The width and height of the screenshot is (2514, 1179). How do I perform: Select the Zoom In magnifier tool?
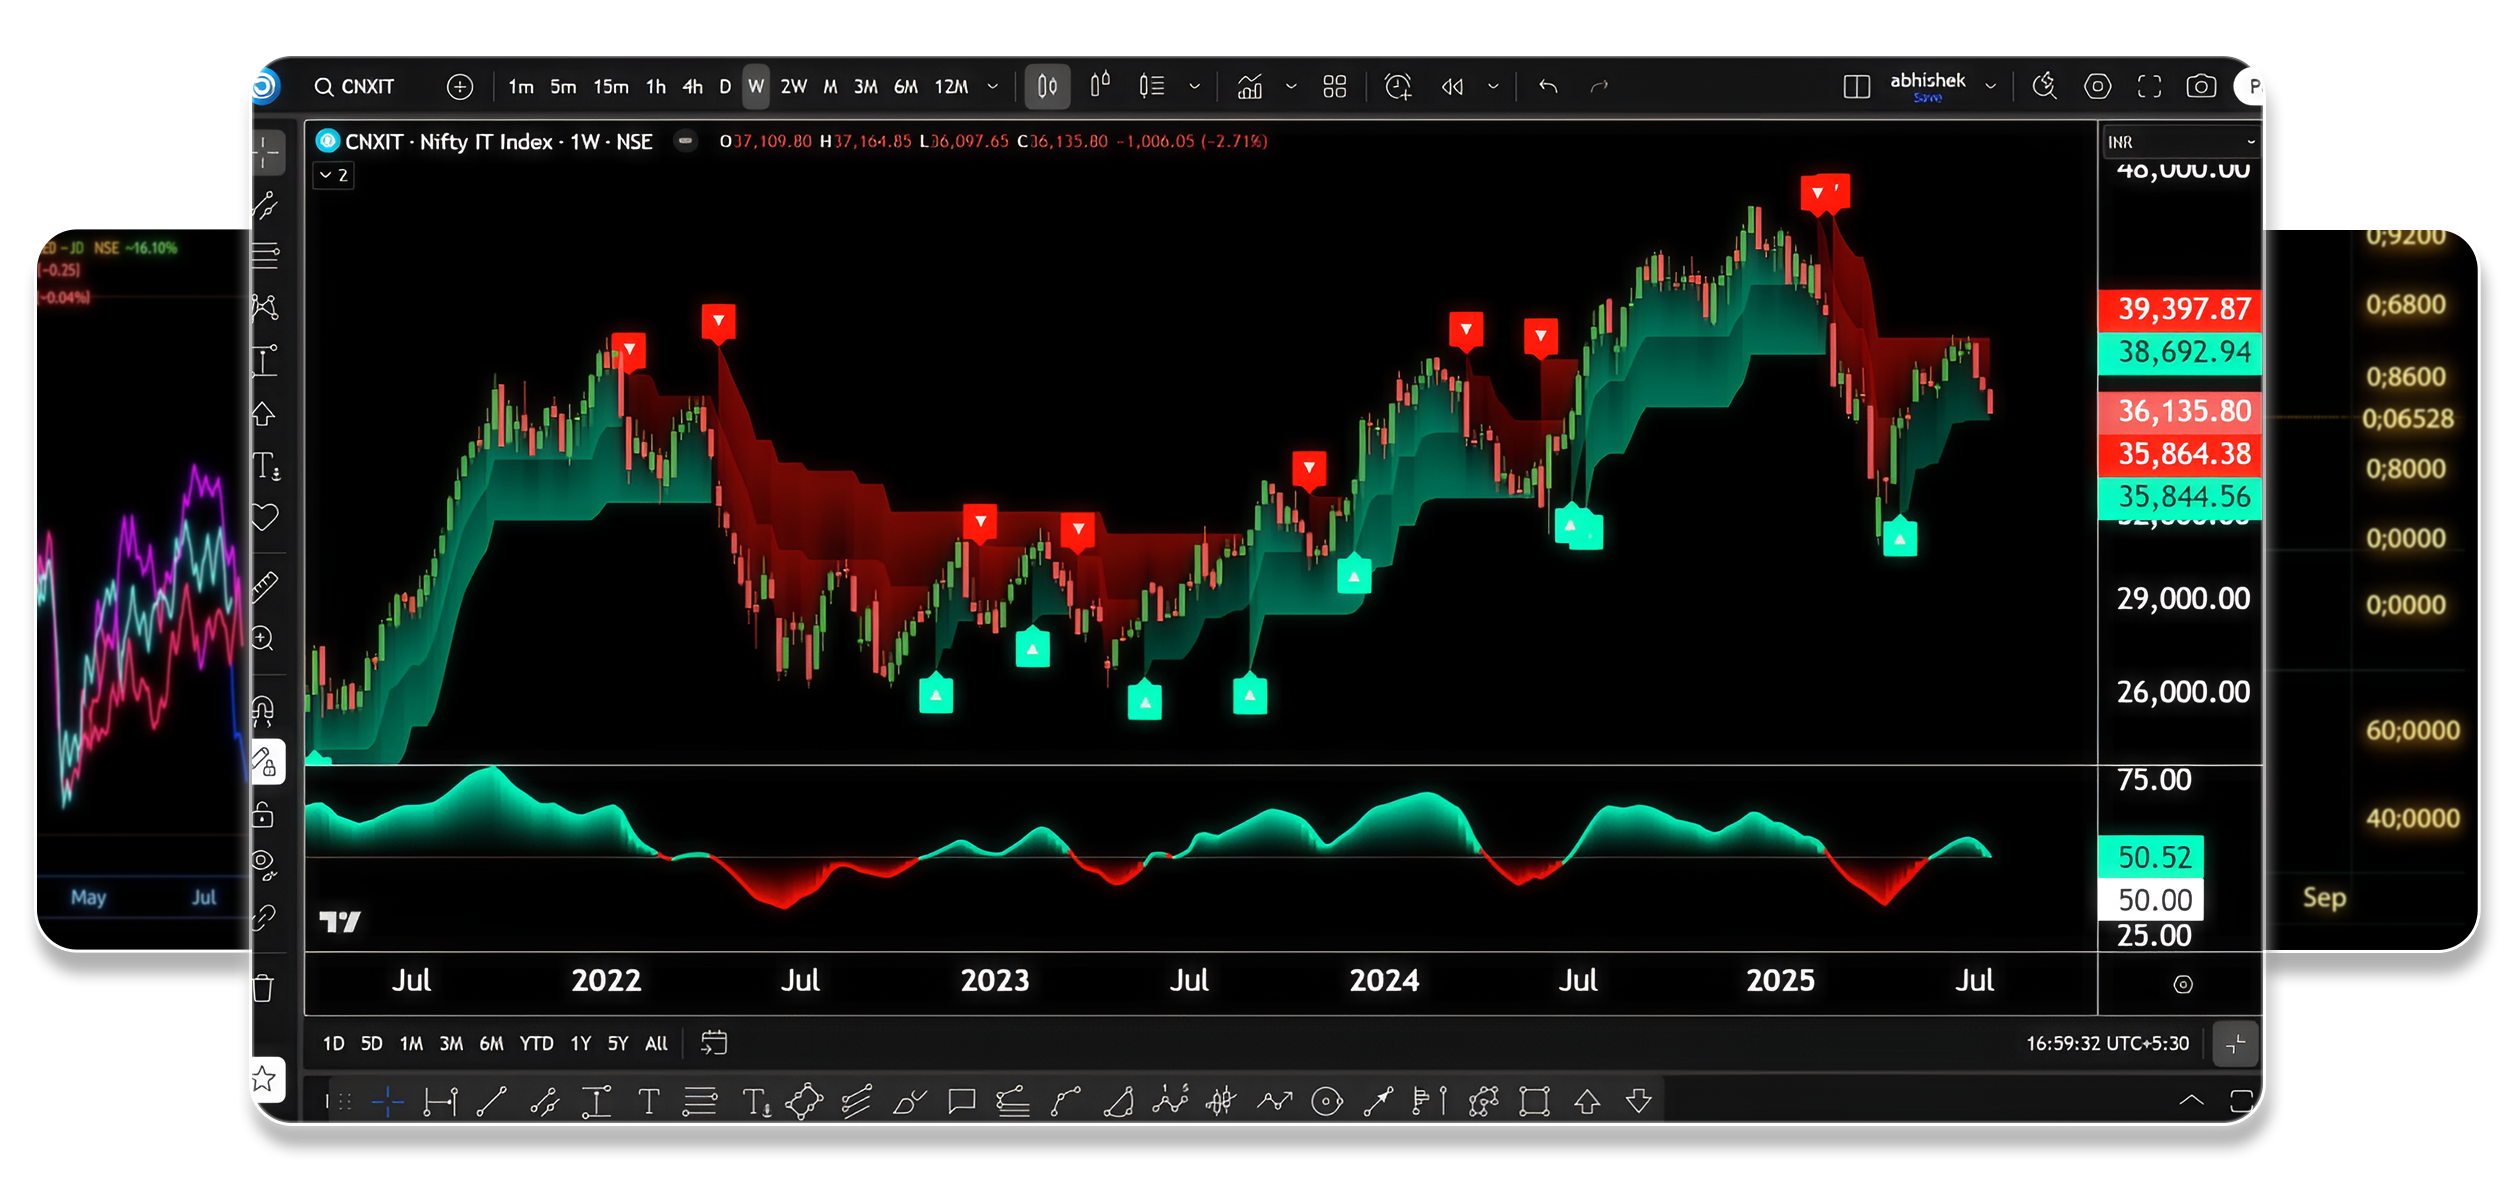click(x=264, y=638)
